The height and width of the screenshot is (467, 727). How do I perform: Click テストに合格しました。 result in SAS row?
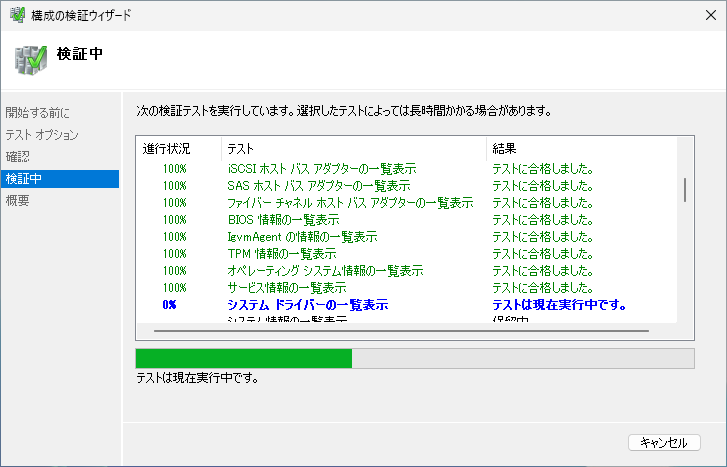point(542,186)
